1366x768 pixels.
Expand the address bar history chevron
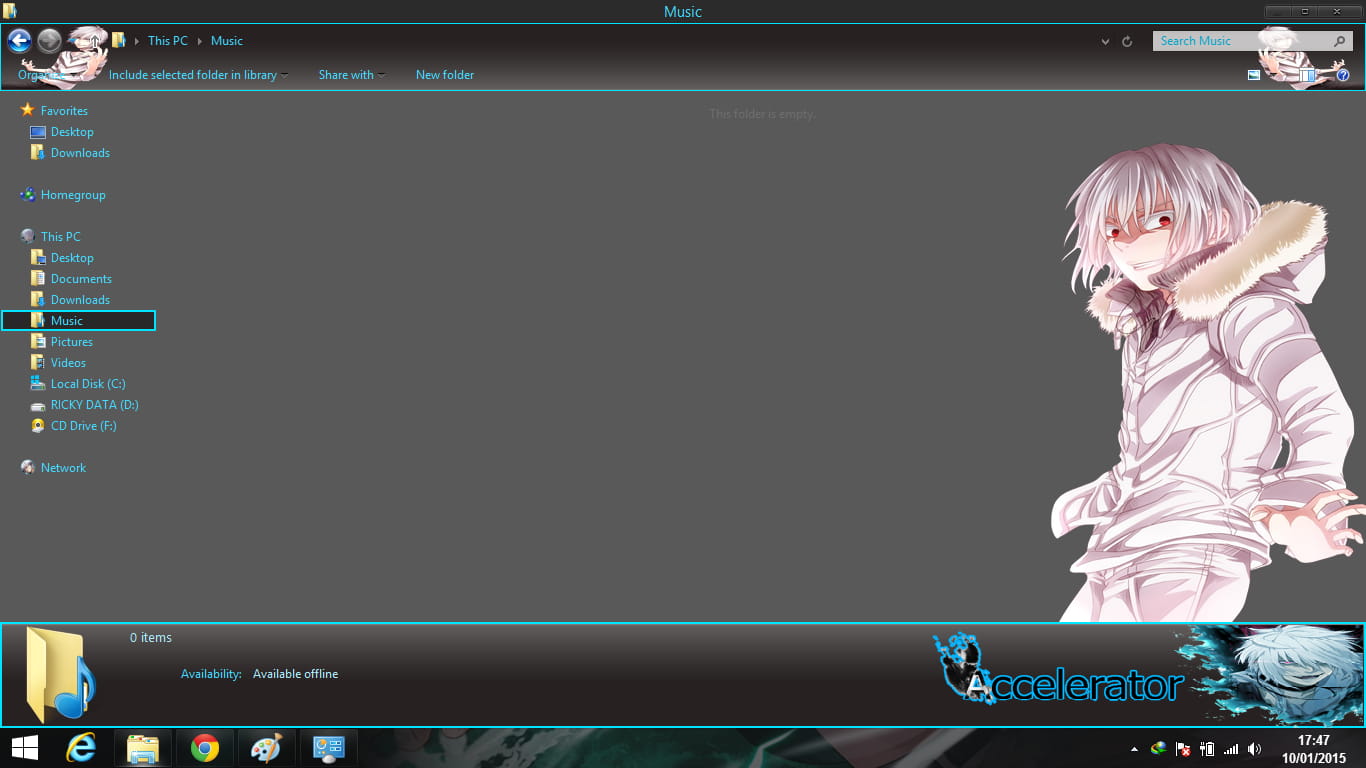coord(1105,41)
